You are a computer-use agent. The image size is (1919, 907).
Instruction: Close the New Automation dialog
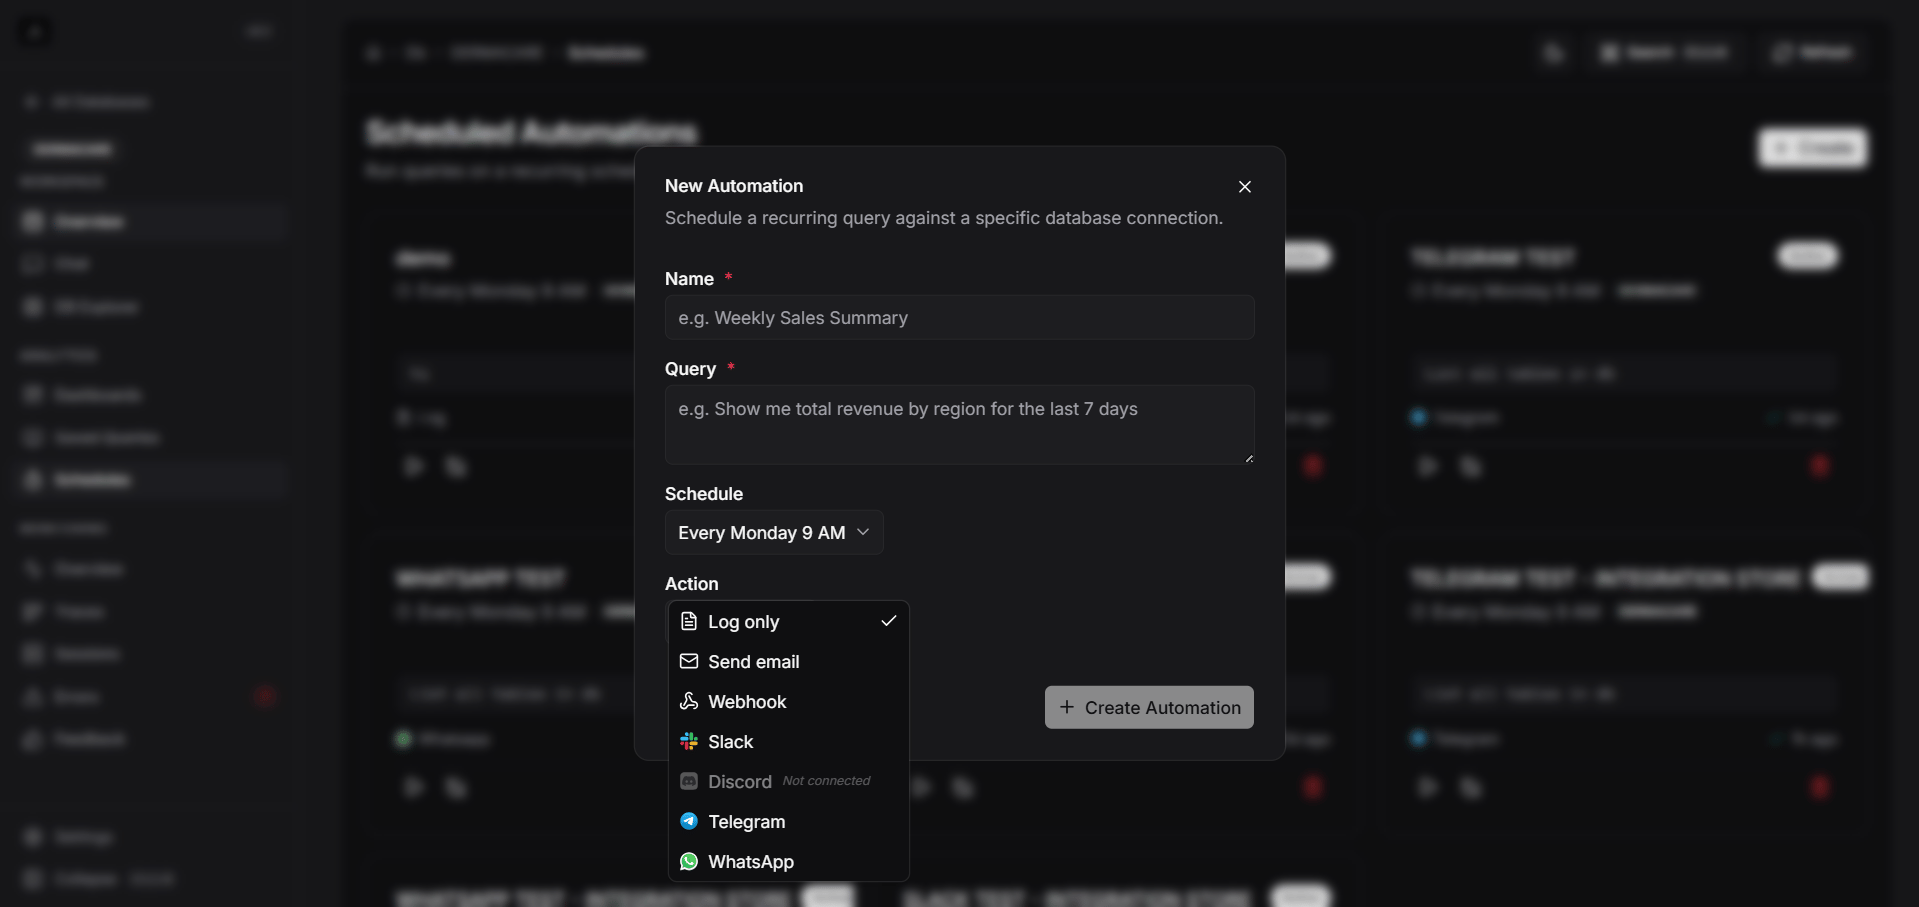coord(1245,187)
